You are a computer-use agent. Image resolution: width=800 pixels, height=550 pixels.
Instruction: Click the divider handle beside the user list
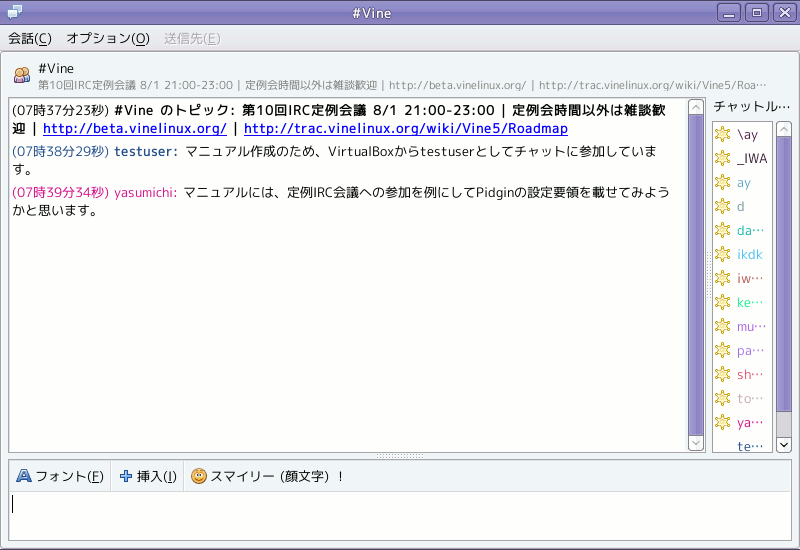point(709,275)
